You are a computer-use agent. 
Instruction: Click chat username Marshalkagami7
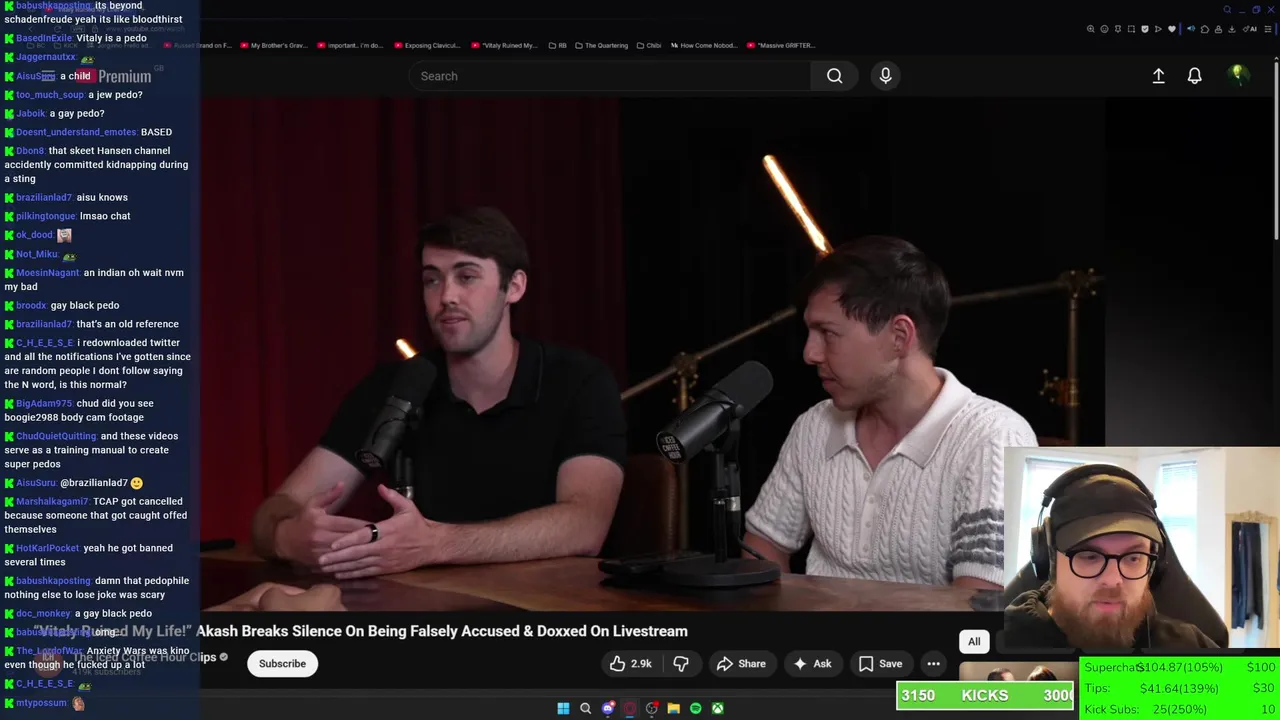pyautogui.click(x=52, y=502)
